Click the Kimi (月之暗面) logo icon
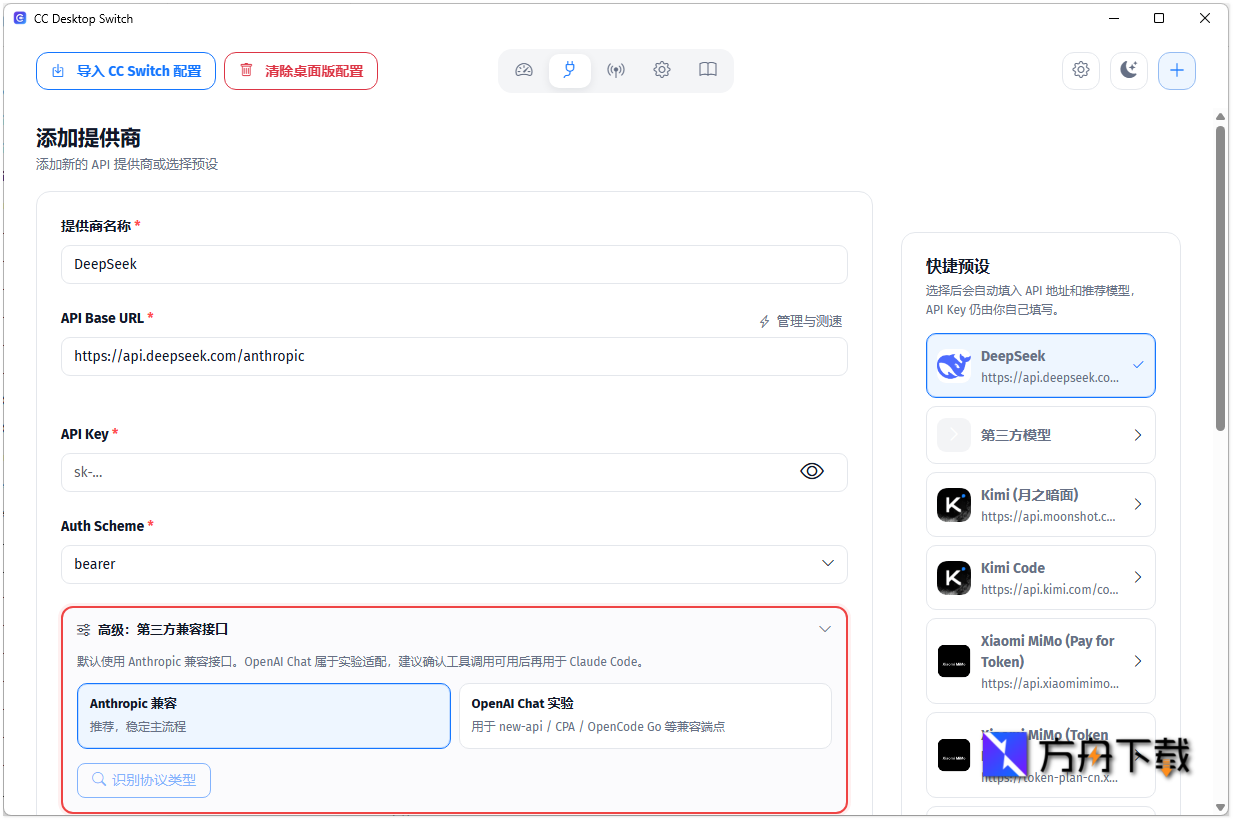The height and width of the screenshot is (820, 1233). pyautogui.click(x=954, y=505)
